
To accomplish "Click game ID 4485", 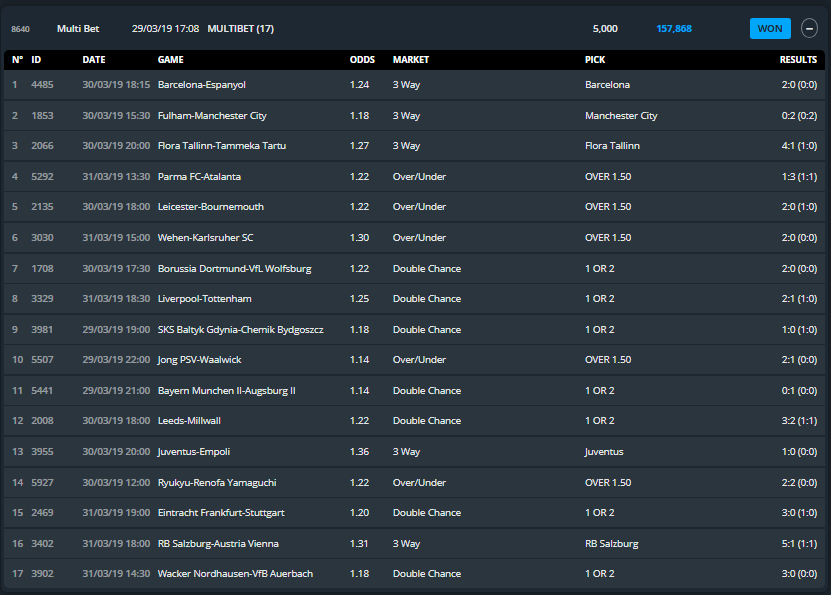I will click(42, 85).
